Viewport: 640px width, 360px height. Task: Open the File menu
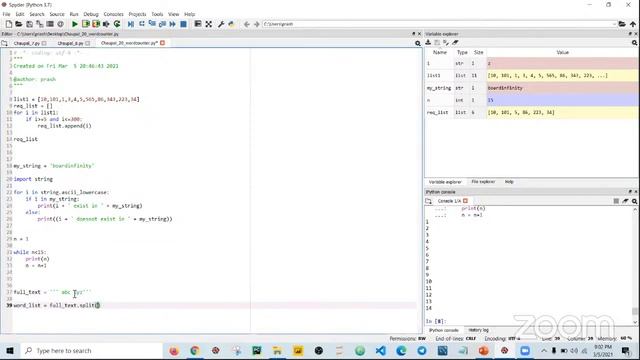click(6, 14)
